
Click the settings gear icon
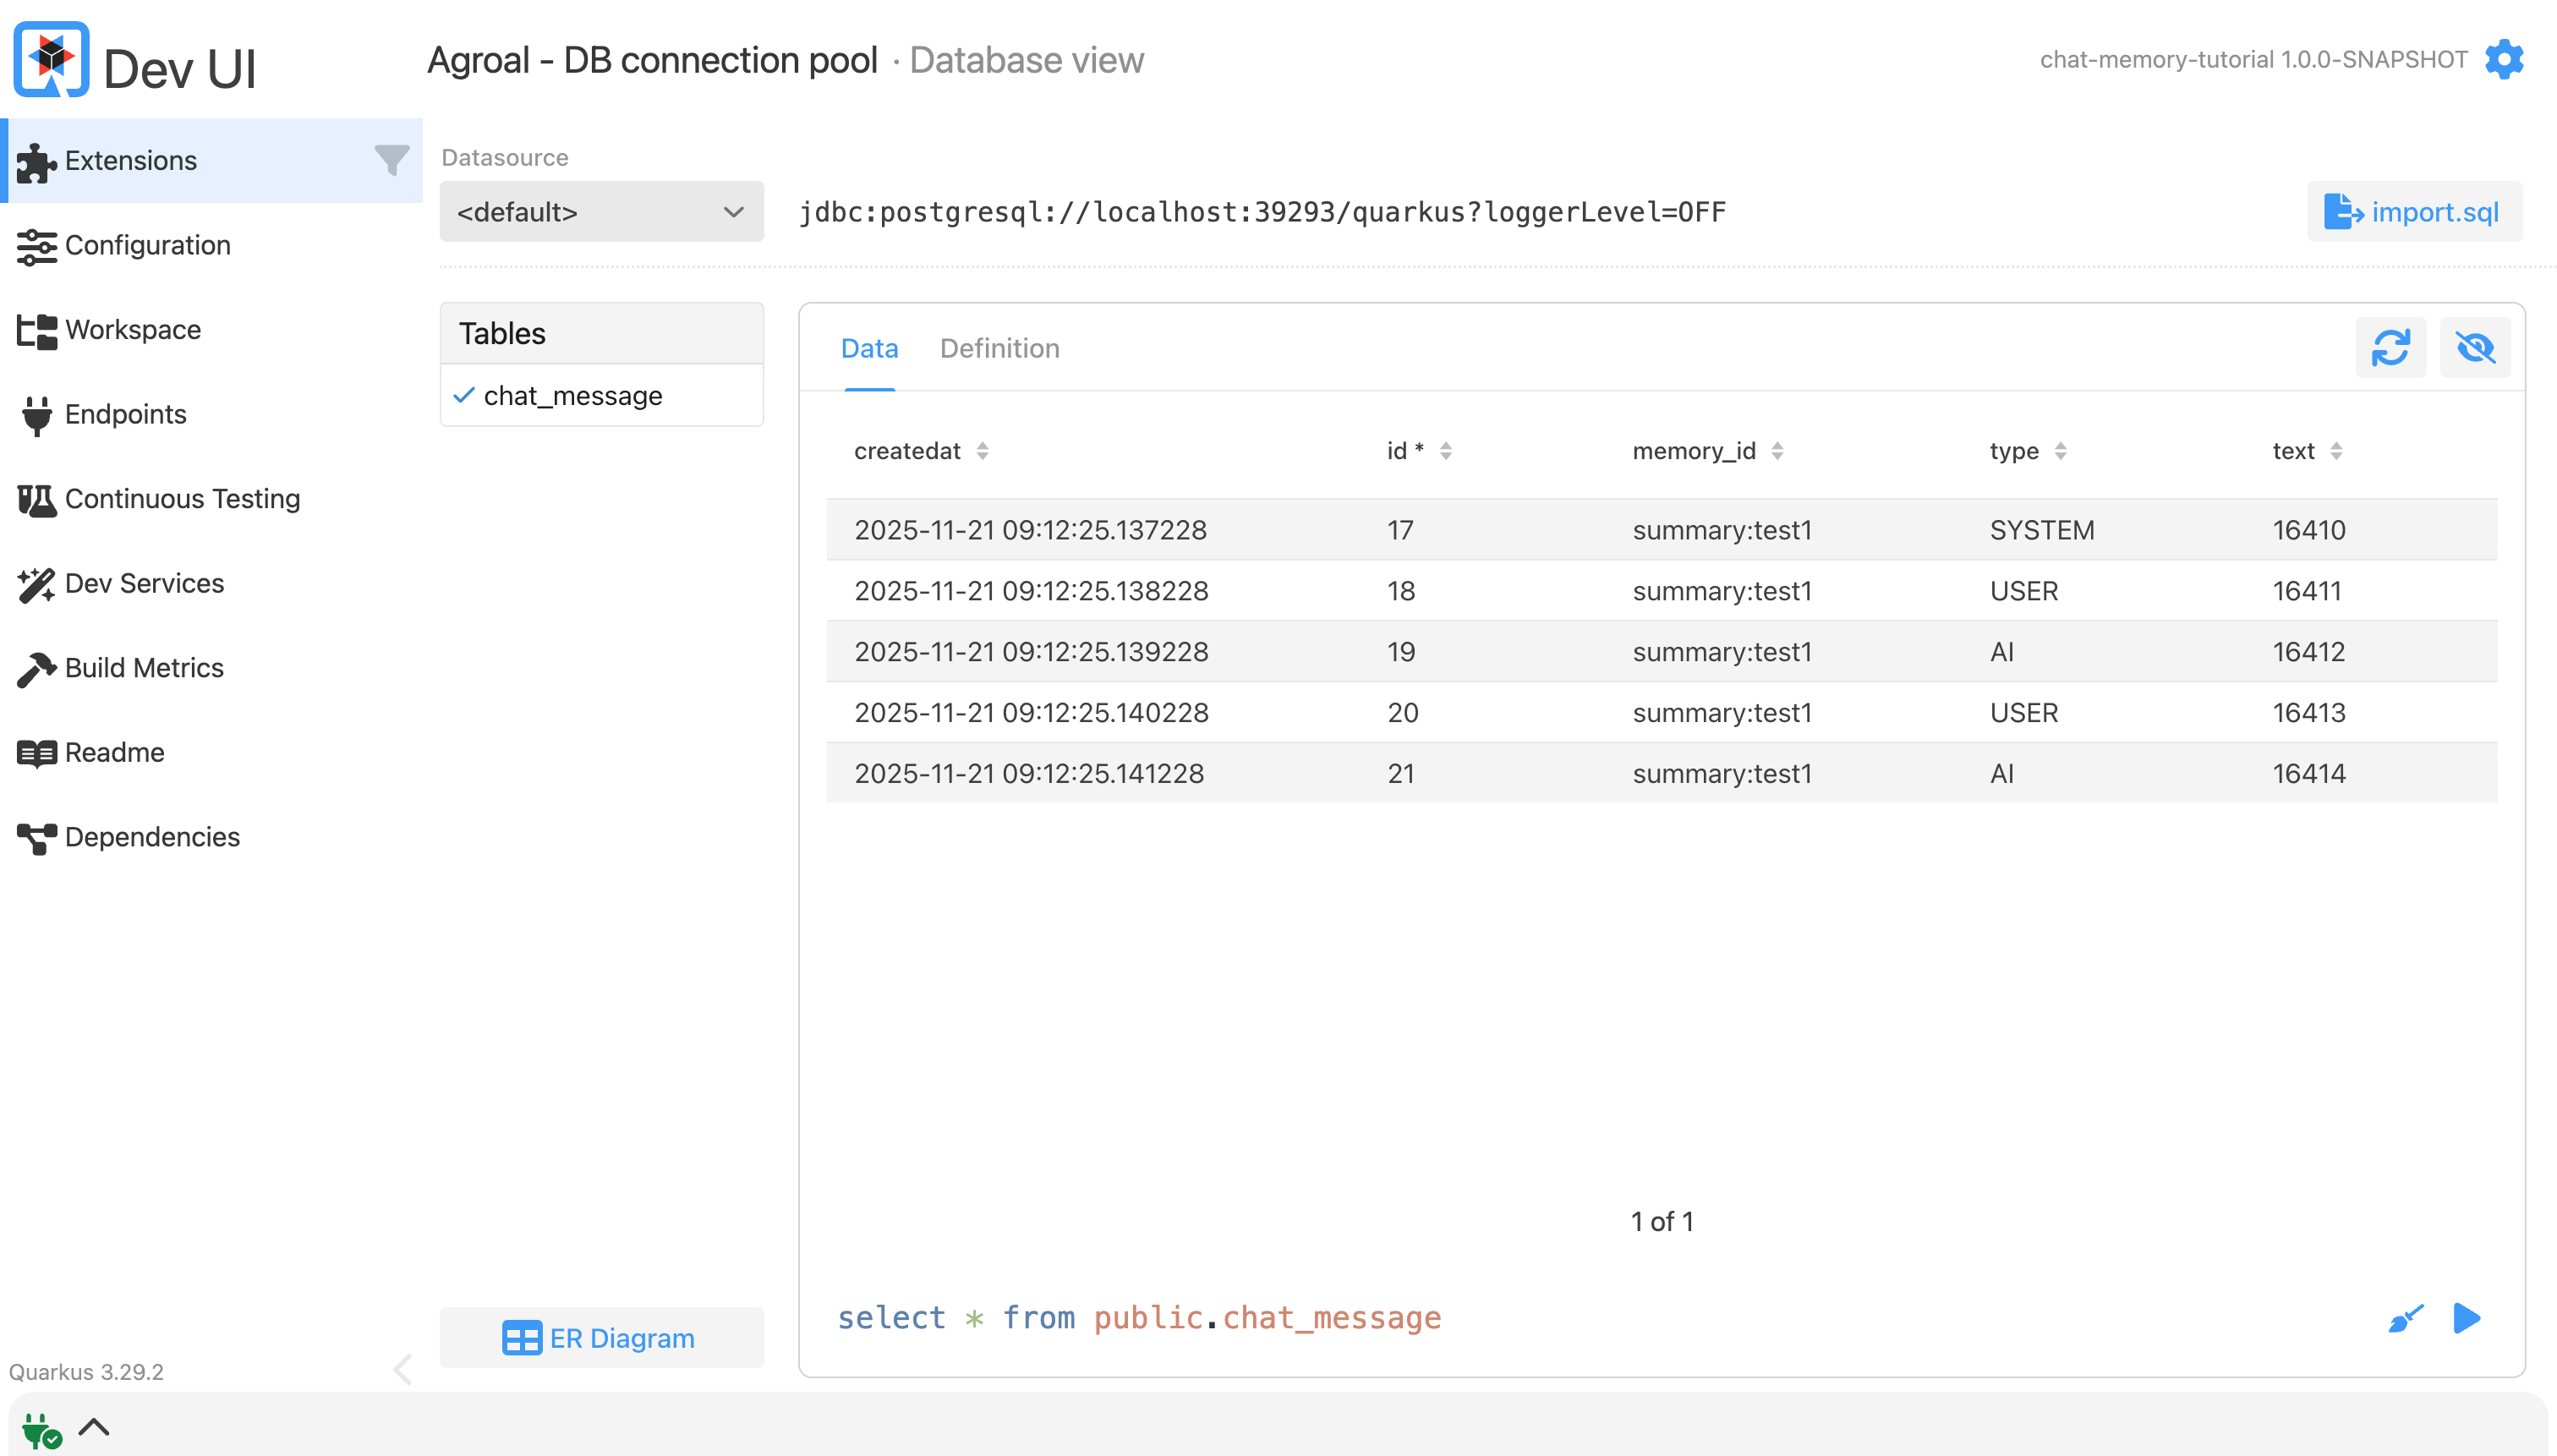(2503, 60)
